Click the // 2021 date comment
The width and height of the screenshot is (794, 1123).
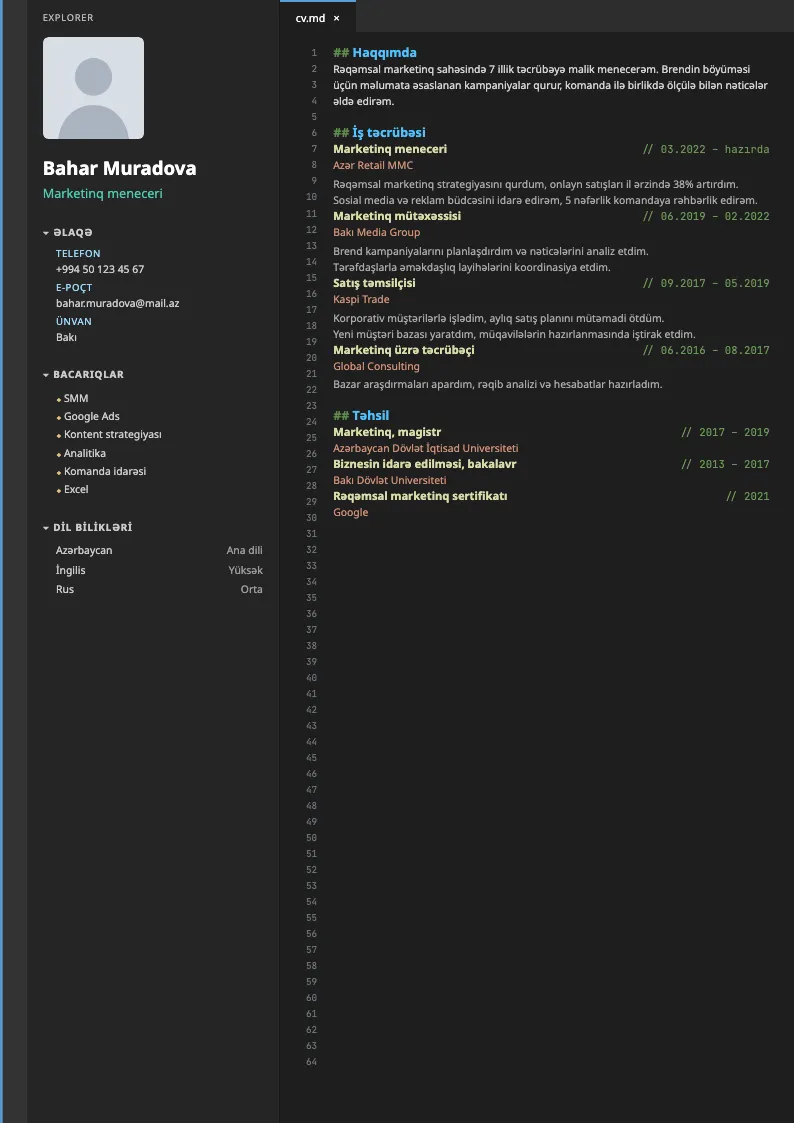click(x=748, y=496)
